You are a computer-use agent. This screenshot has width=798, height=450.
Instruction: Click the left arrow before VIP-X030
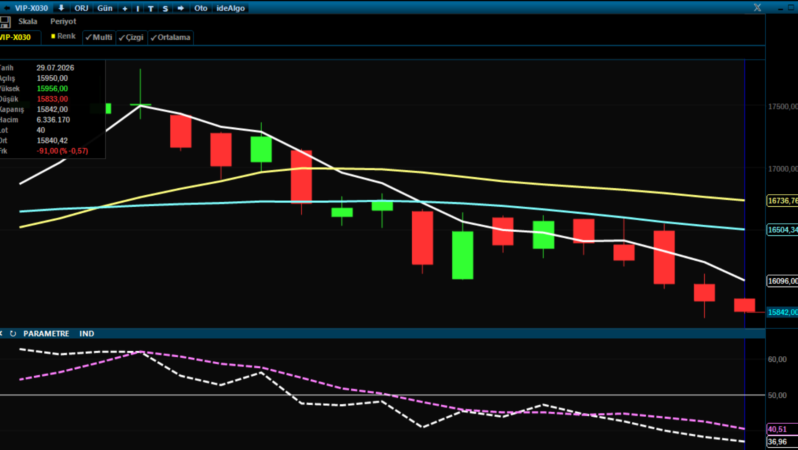coord(7,8)
